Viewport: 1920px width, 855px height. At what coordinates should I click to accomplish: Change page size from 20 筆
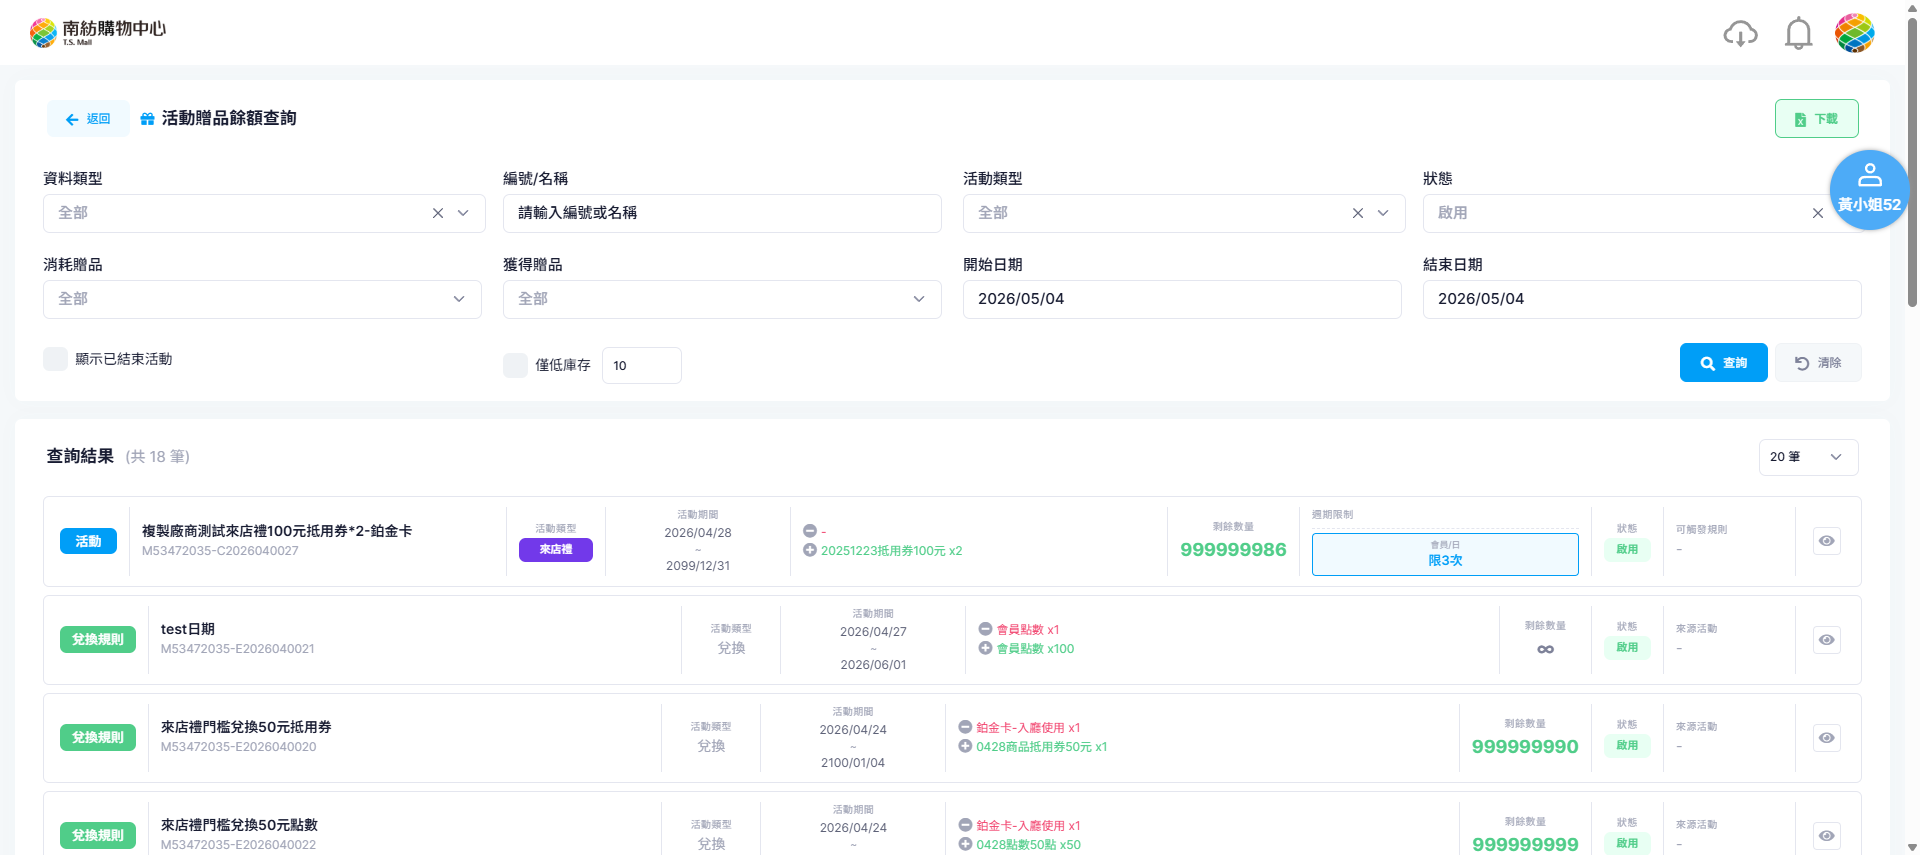1808,457
